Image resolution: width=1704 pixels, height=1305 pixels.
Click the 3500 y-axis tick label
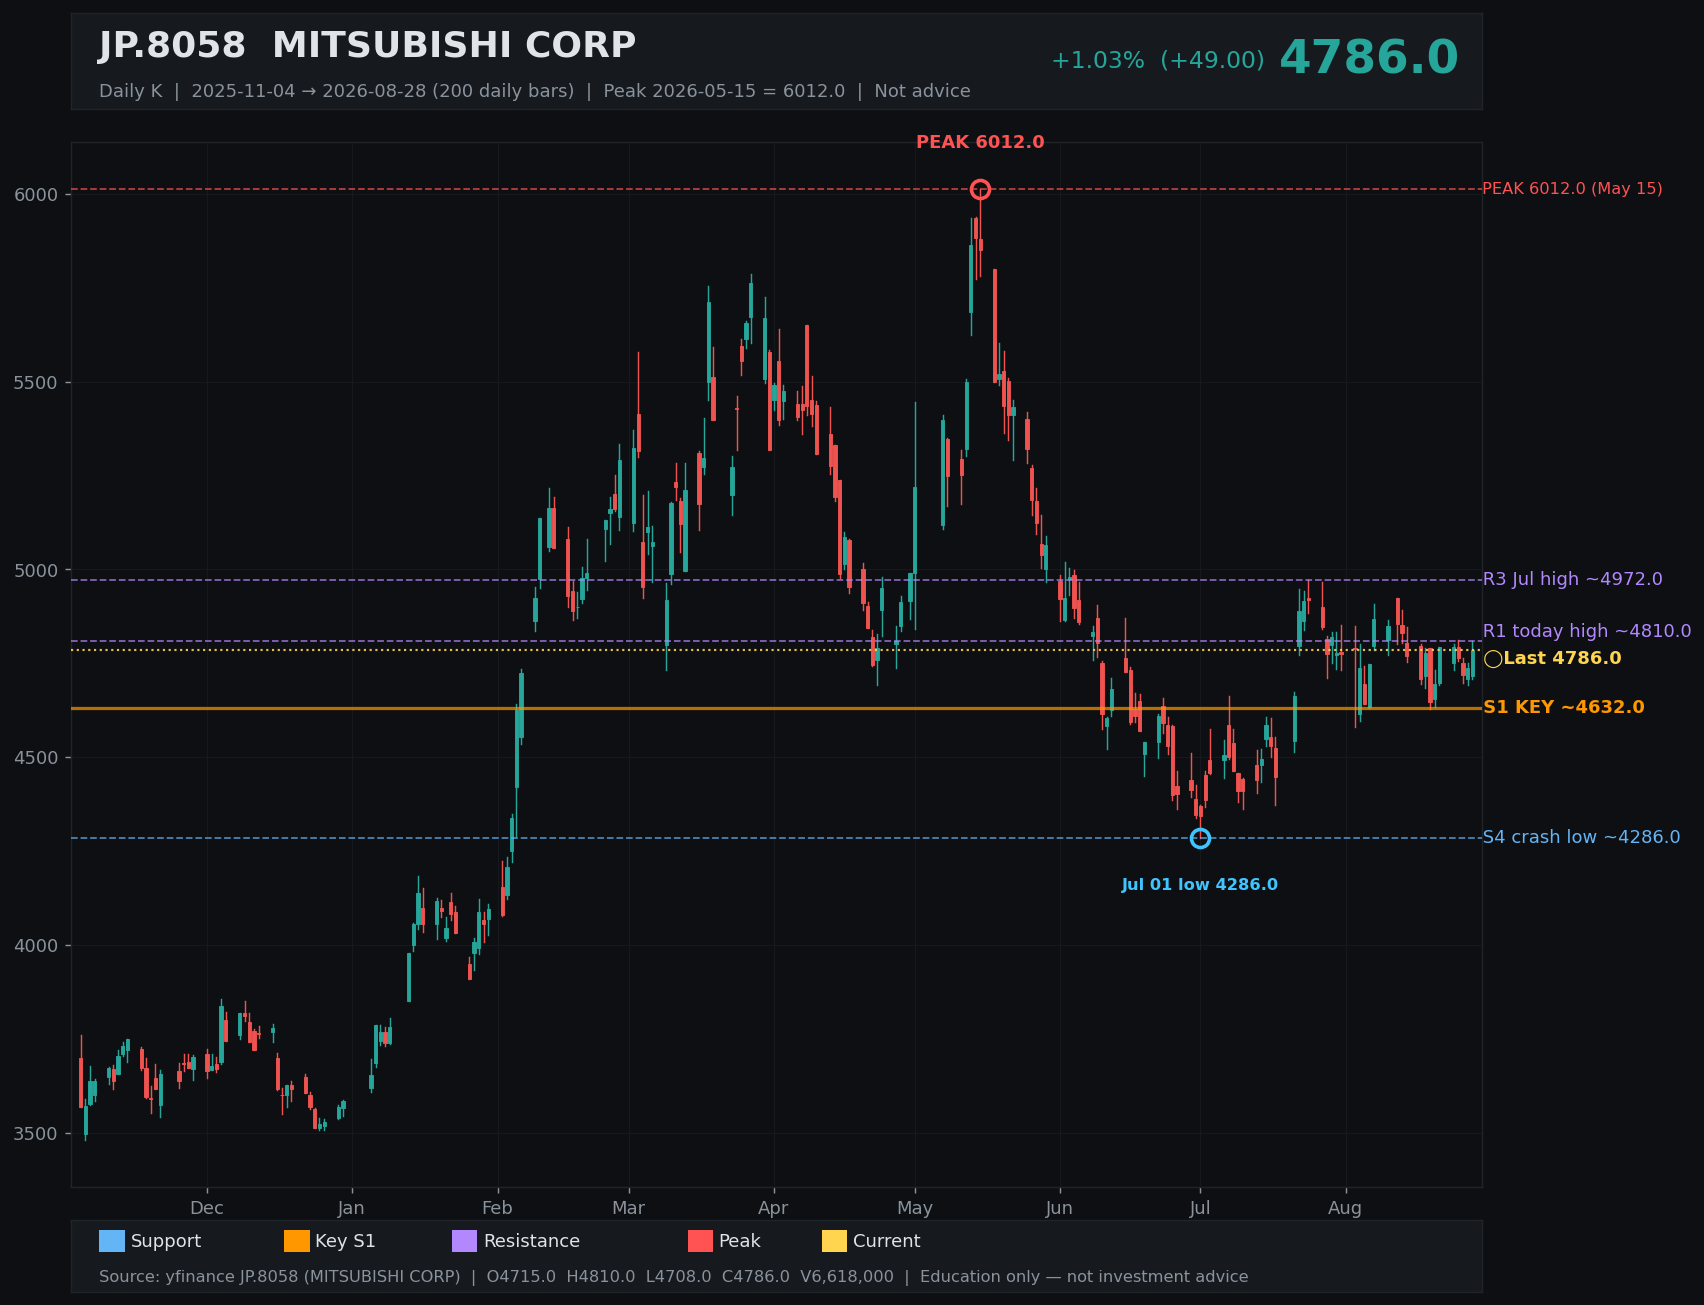36,1134
